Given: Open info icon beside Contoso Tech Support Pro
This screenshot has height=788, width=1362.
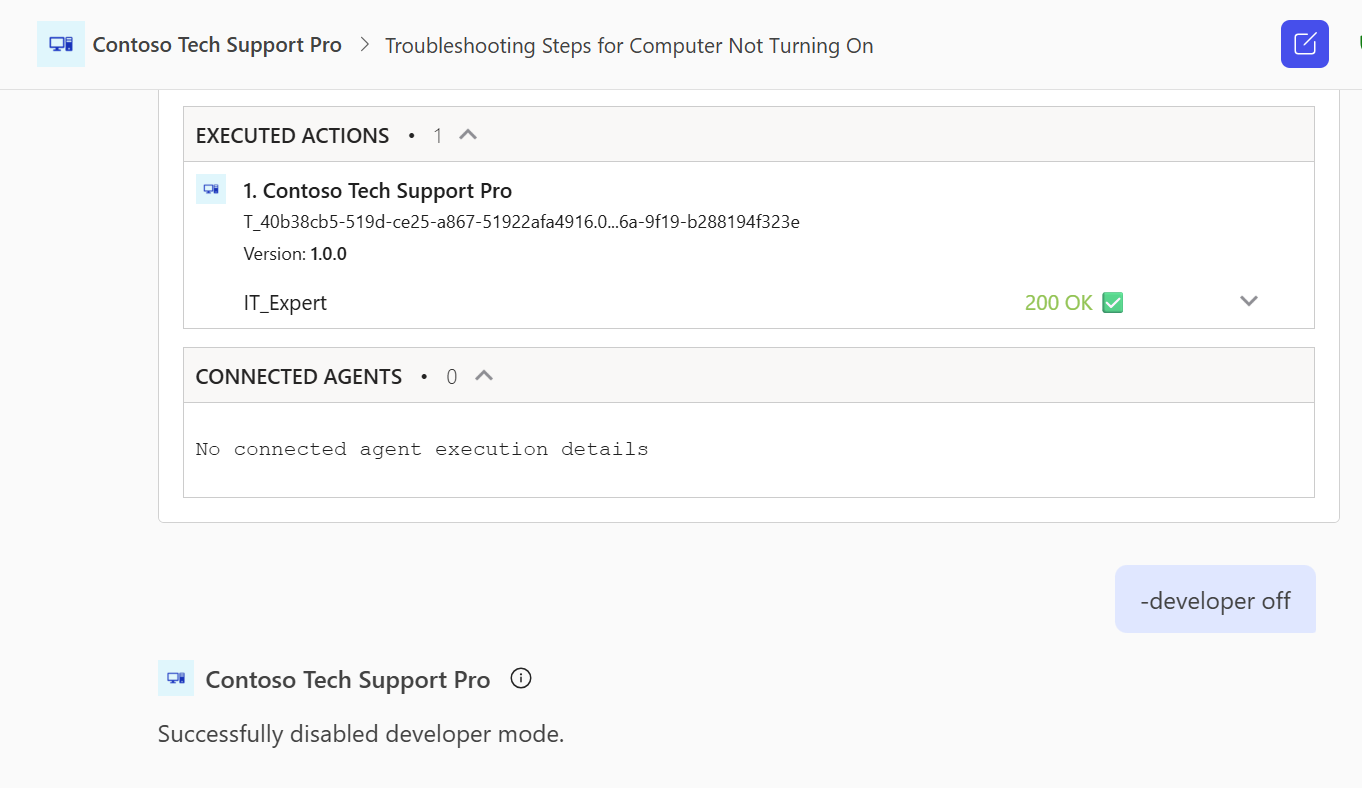Looking at the screenshot, I should coord(521,679).
